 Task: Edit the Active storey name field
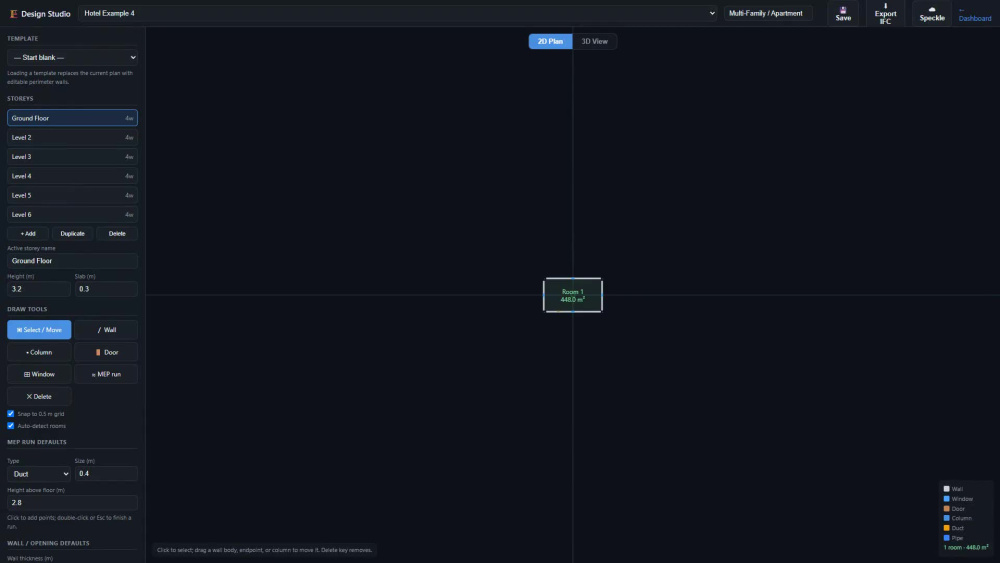pos(72,261)
